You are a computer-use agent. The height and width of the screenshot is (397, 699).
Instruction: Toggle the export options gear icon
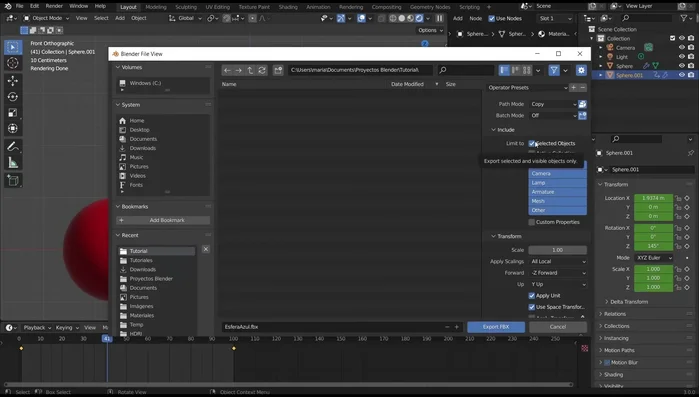tap(581, 70)
